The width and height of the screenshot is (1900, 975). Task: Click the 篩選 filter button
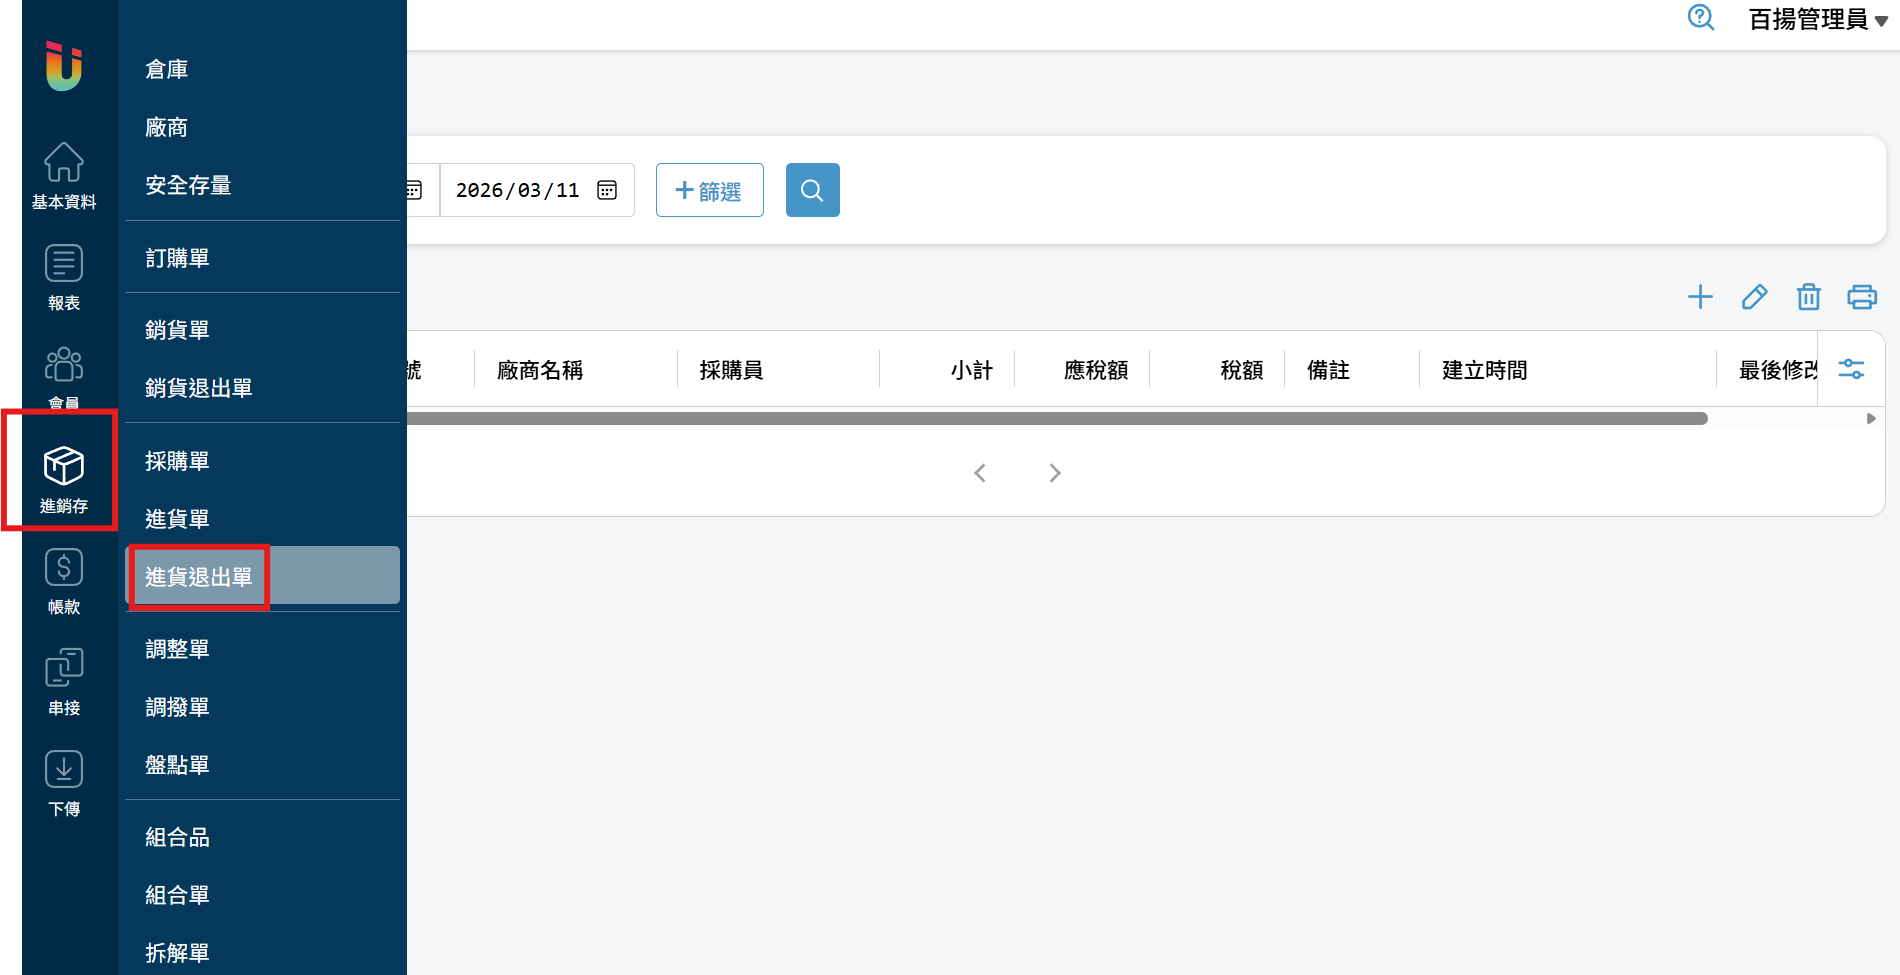pos(709,190)
